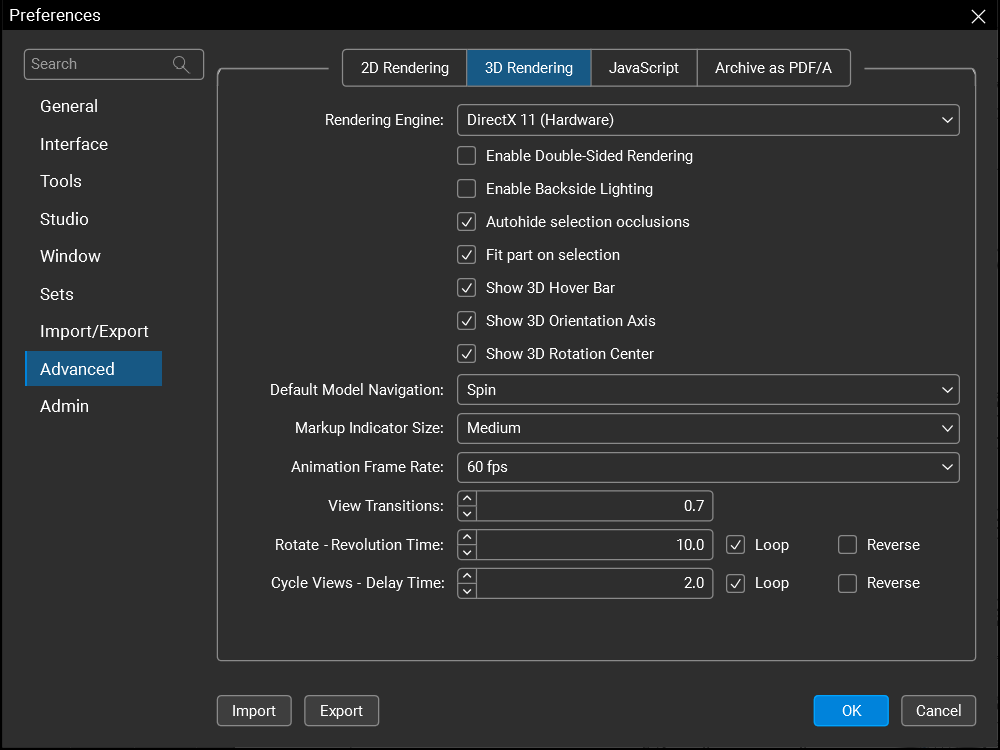Increment Rotate Revolution Time up arrow
The width and height of the screenshot is (1000, 750).
tap(467, 537)
